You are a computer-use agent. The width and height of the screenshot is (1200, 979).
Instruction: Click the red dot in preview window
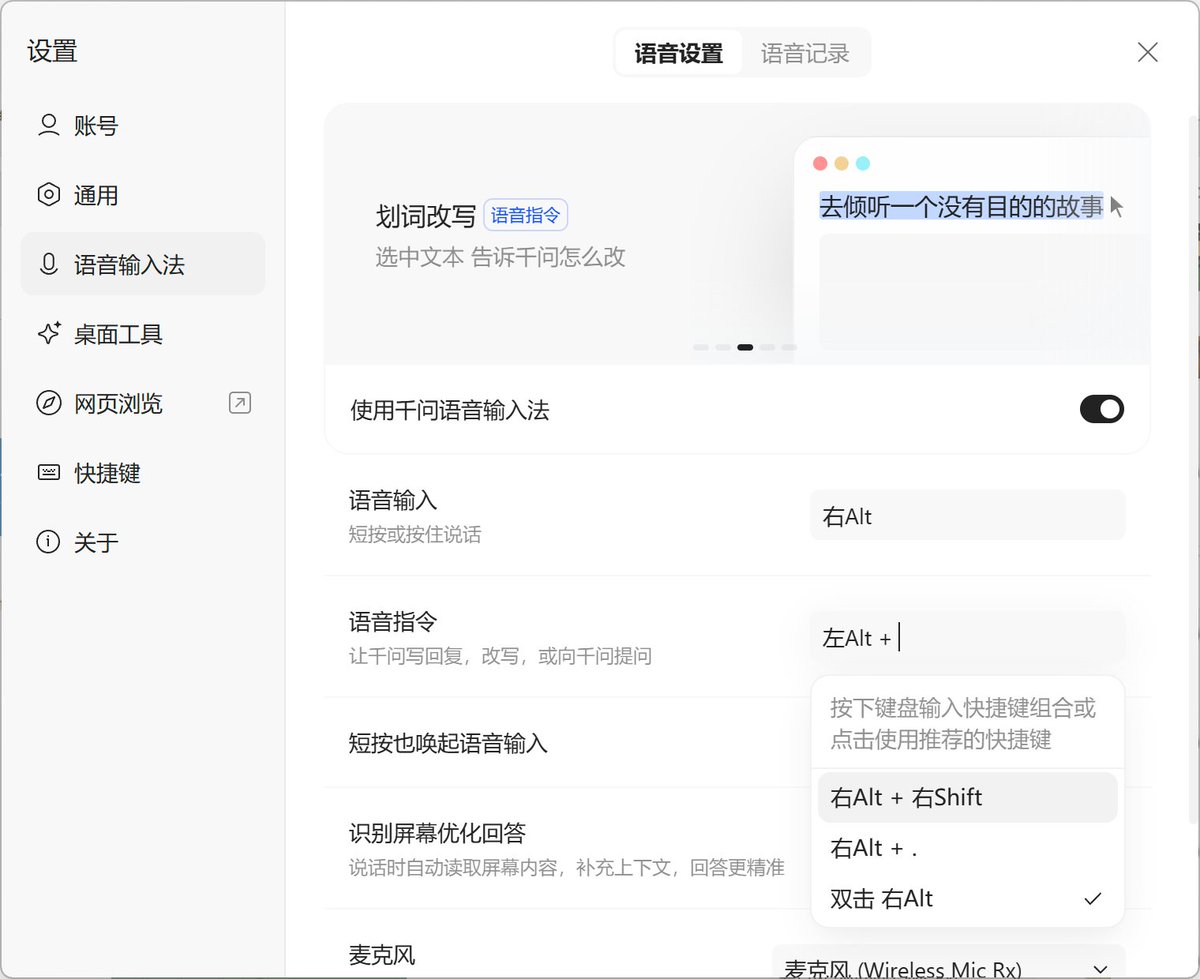820,163
